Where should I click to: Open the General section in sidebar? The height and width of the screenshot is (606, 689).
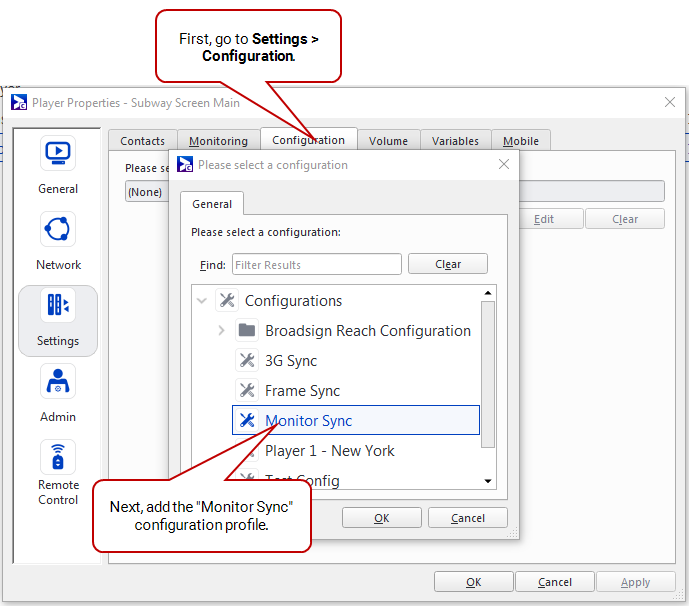(x=58, y=154)
